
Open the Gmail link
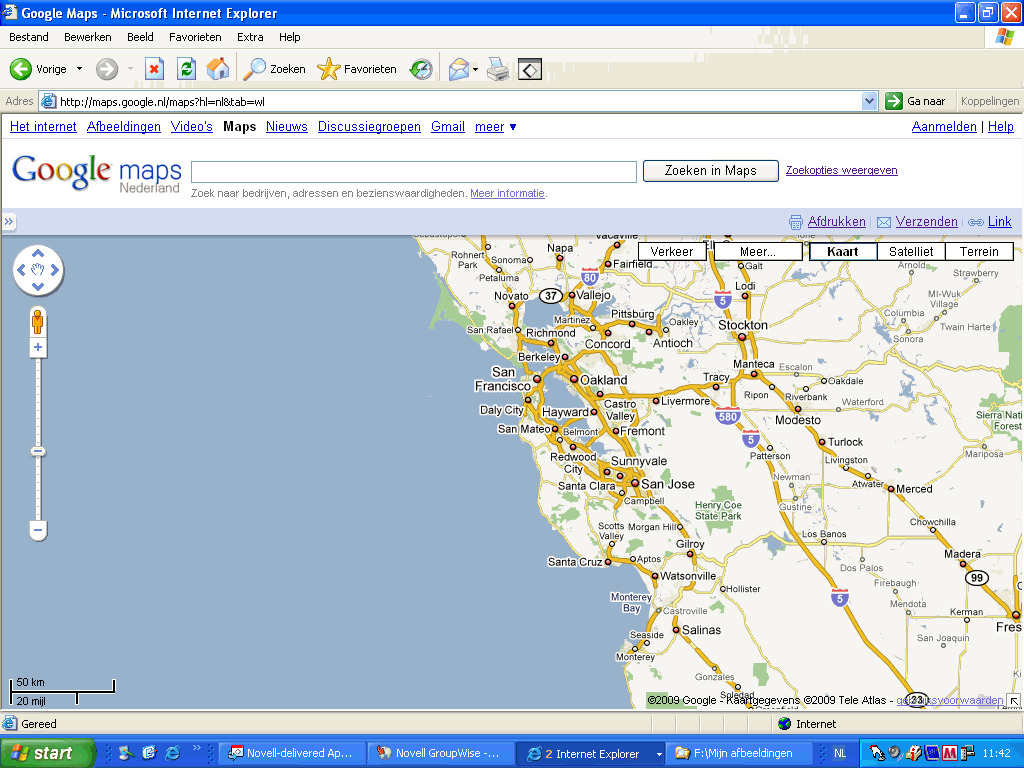tap(447, 127)
